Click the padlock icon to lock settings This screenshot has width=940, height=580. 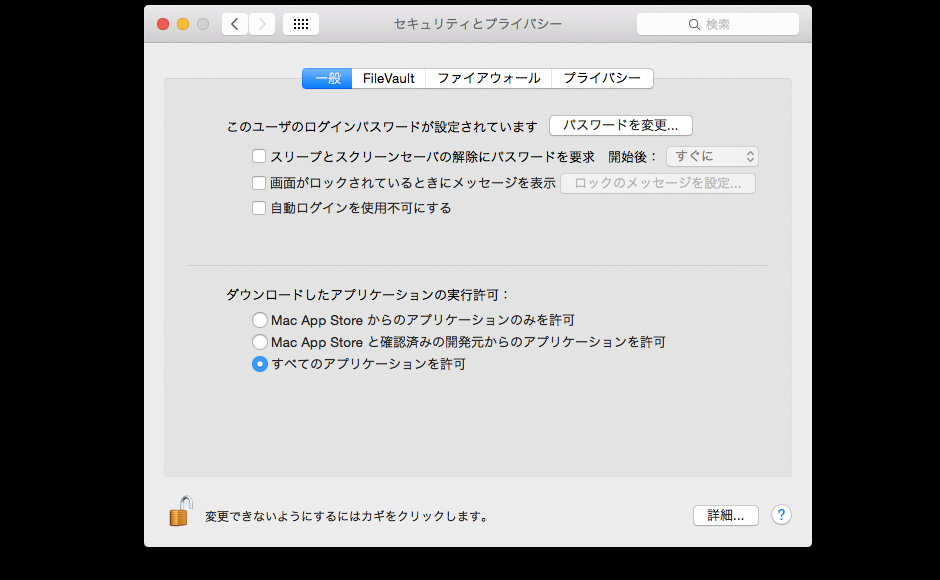click(x=180, y=512)
